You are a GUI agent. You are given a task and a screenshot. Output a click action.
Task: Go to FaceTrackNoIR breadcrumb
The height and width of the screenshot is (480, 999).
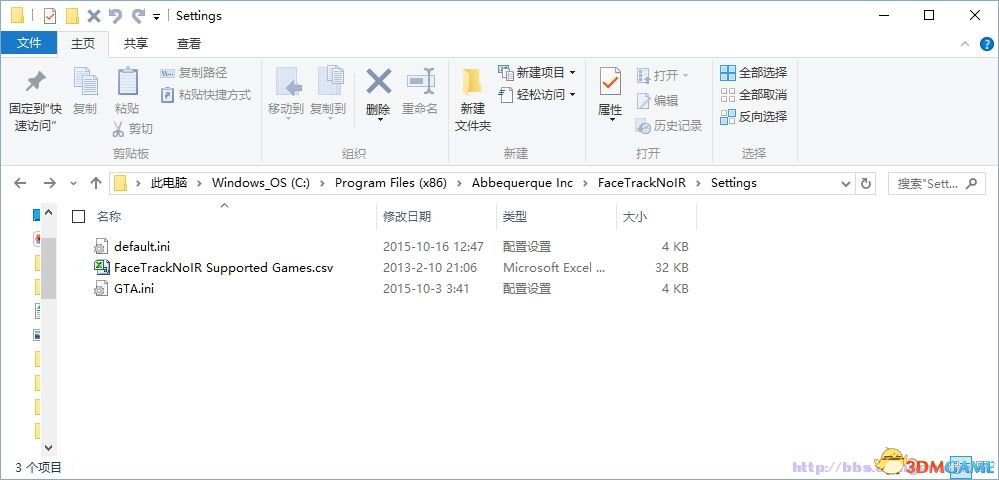coord(642,183)
